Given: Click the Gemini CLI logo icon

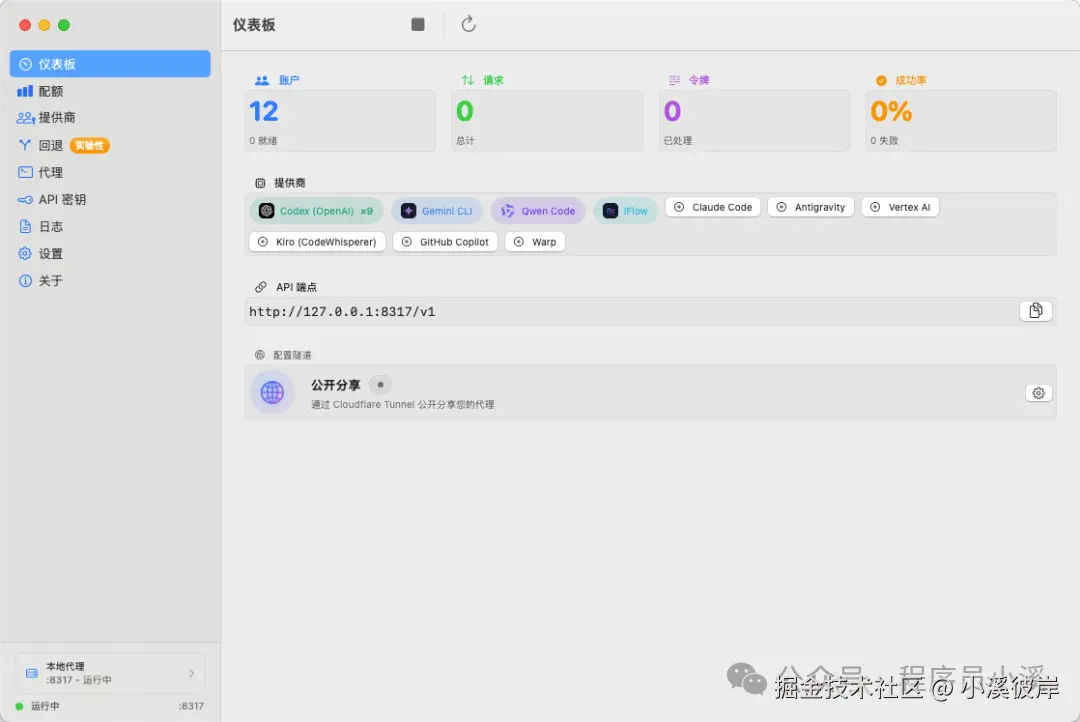Looking at the screenshot, I should pyautogui.click(x=408, y=211).
